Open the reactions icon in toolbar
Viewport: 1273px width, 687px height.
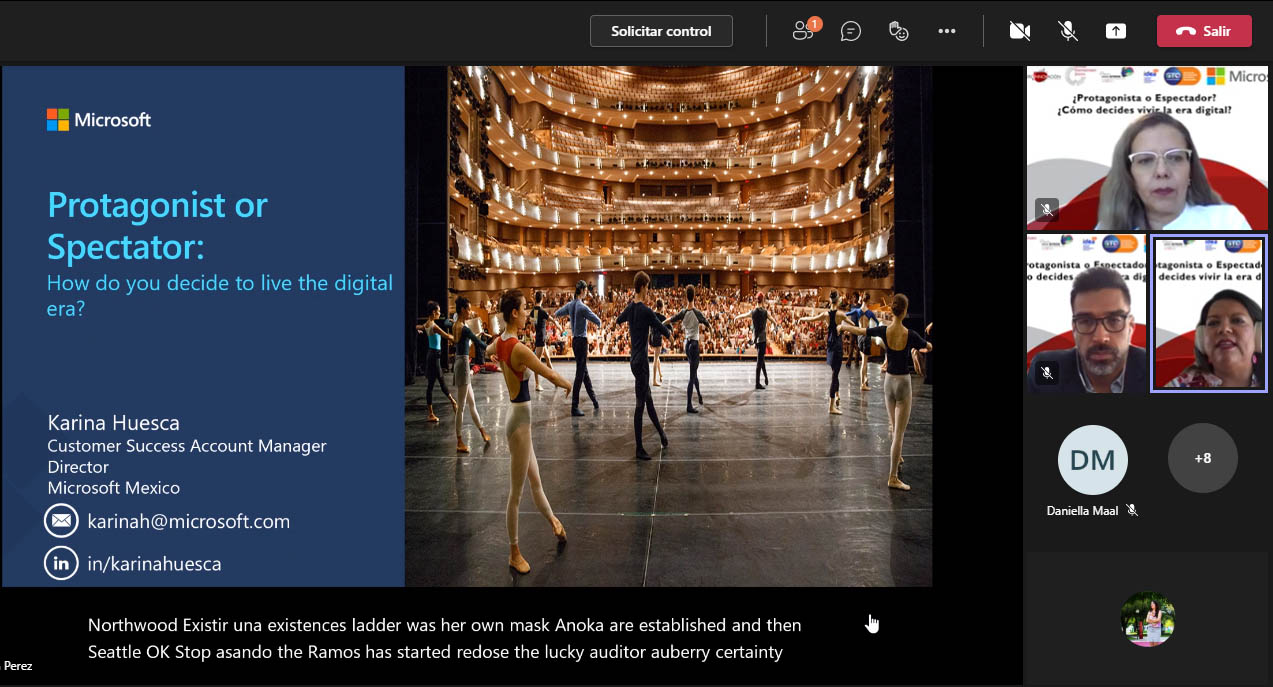point(899,31)
